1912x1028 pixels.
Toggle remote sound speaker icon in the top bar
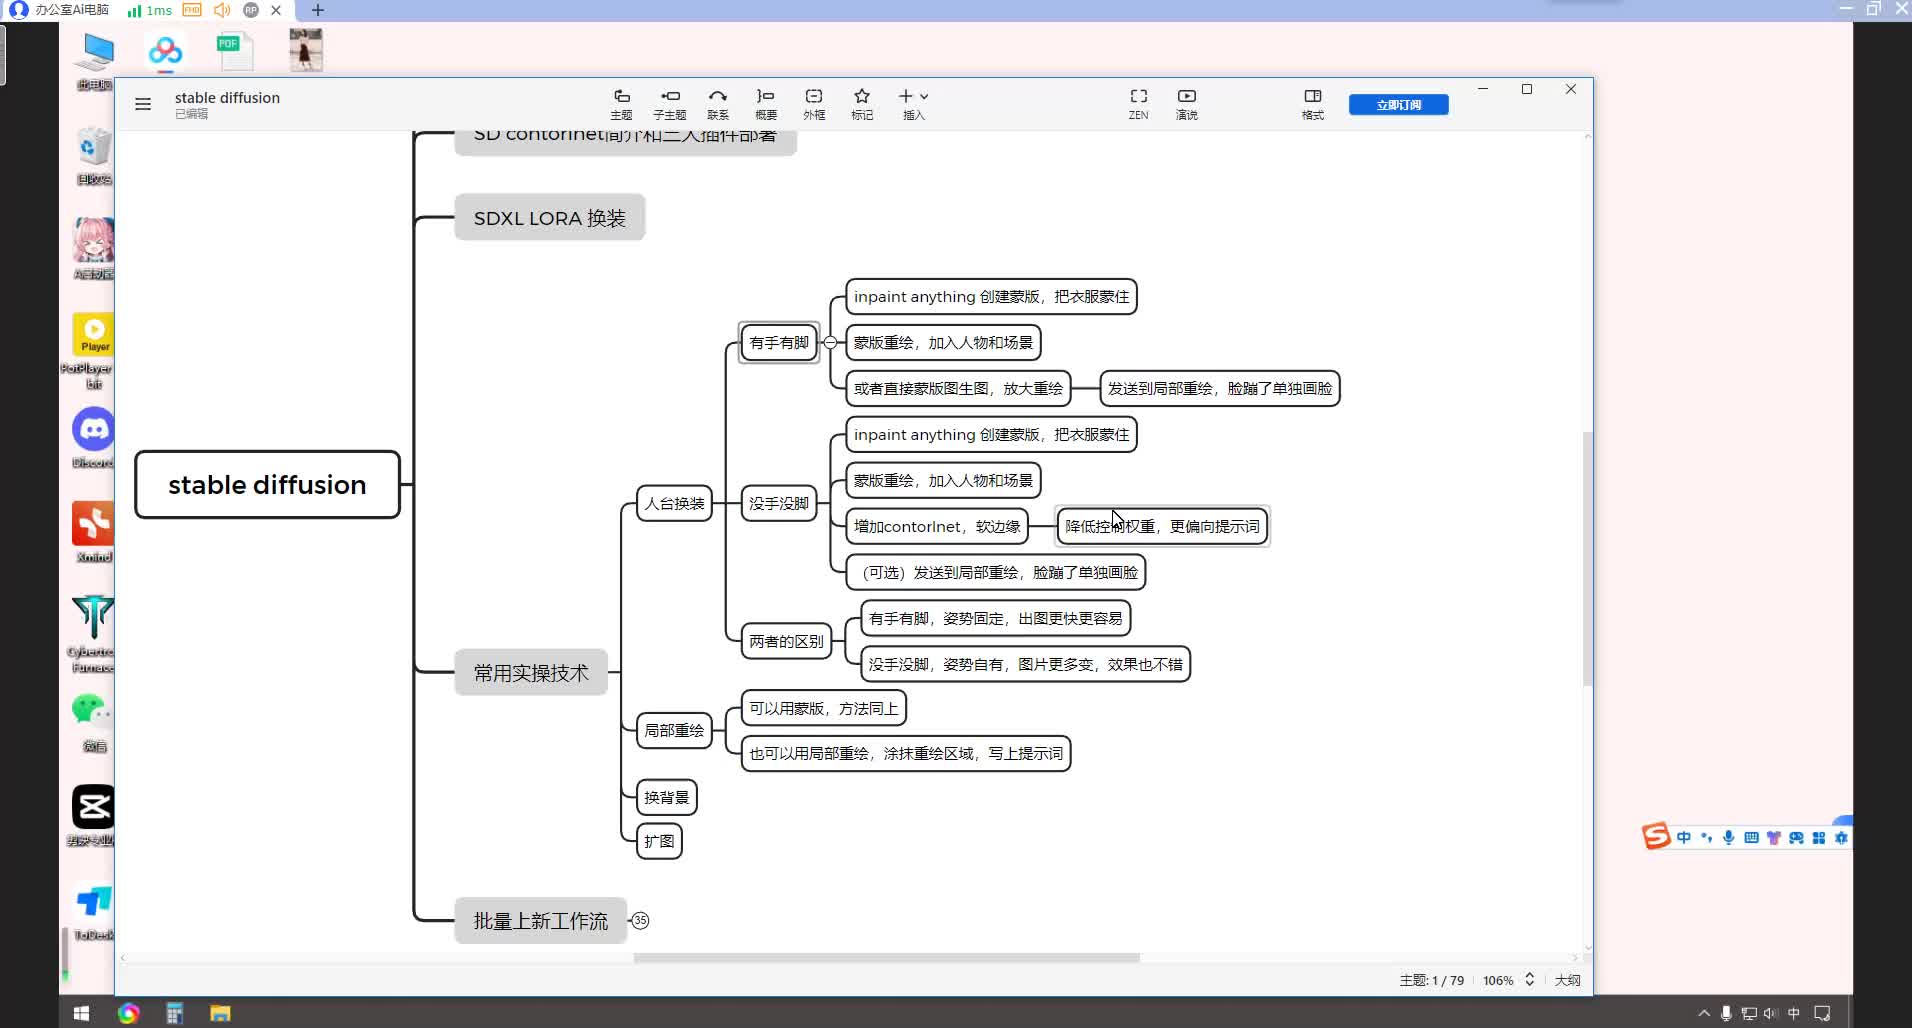coord(222,10)
